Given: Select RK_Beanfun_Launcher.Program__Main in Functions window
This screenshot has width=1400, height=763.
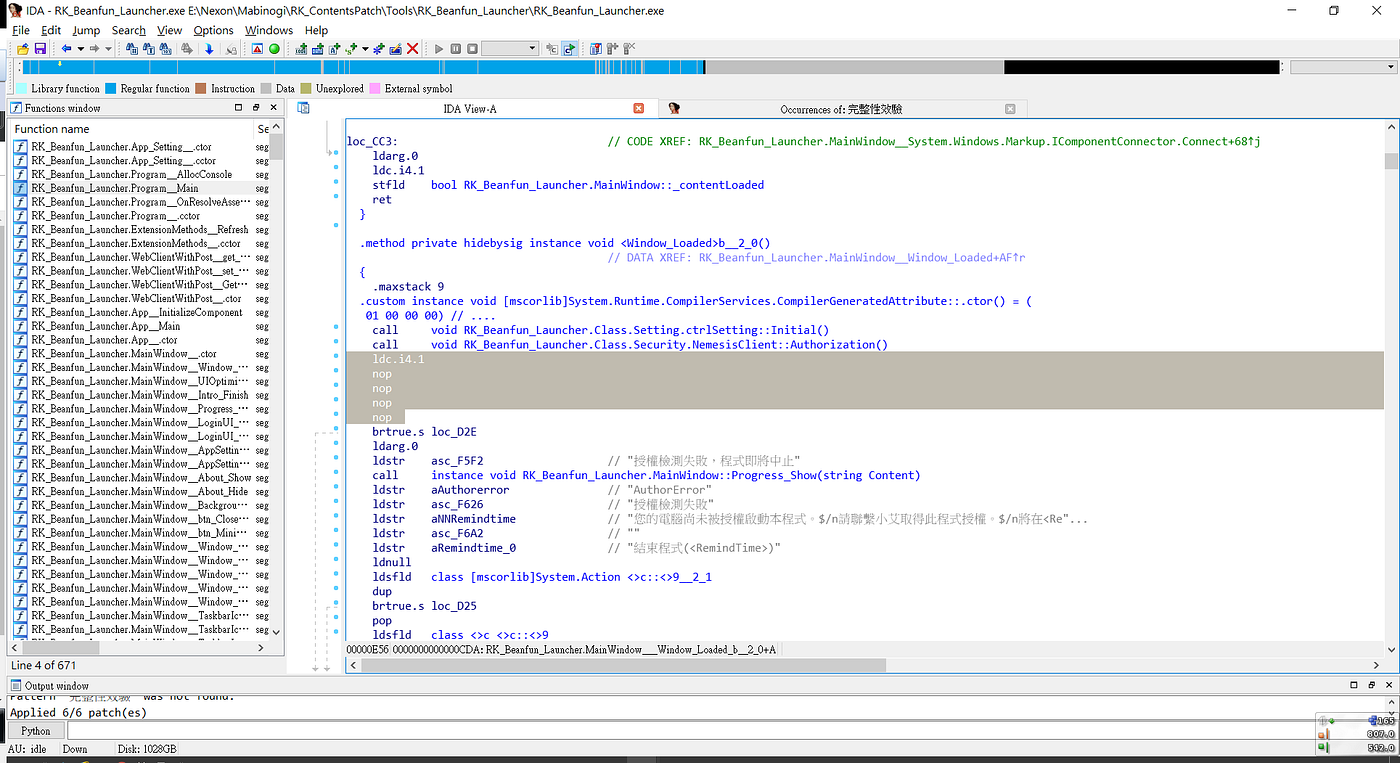Looking at the screenshot, I should (113, 188).
